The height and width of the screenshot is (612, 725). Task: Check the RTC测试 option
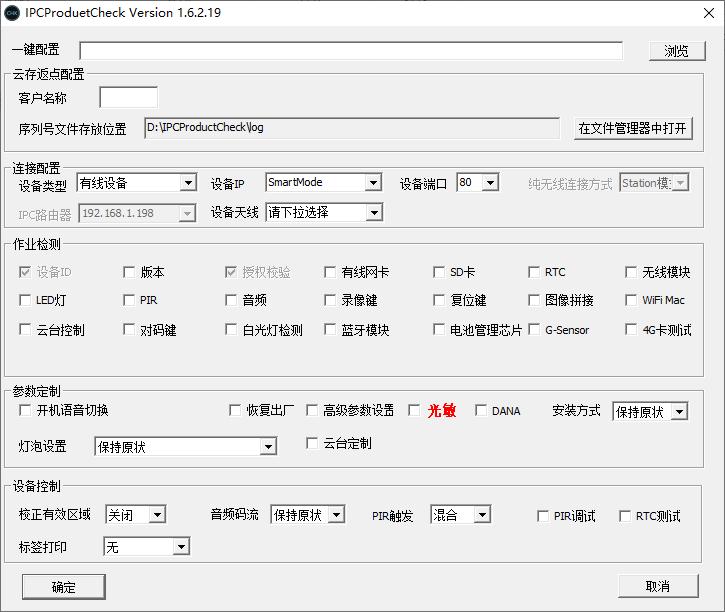coord(625,516)
